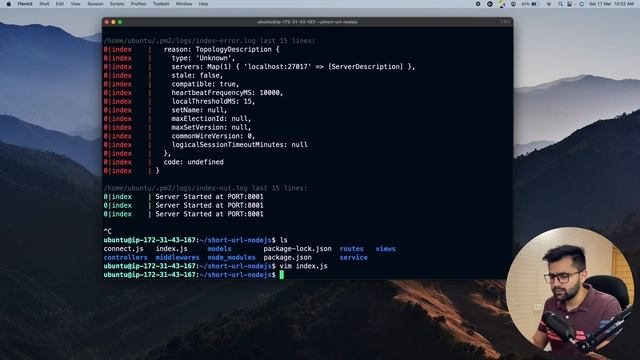640x360 pixels.
Task: Click the terminal window title text
Action: point(307,22)
